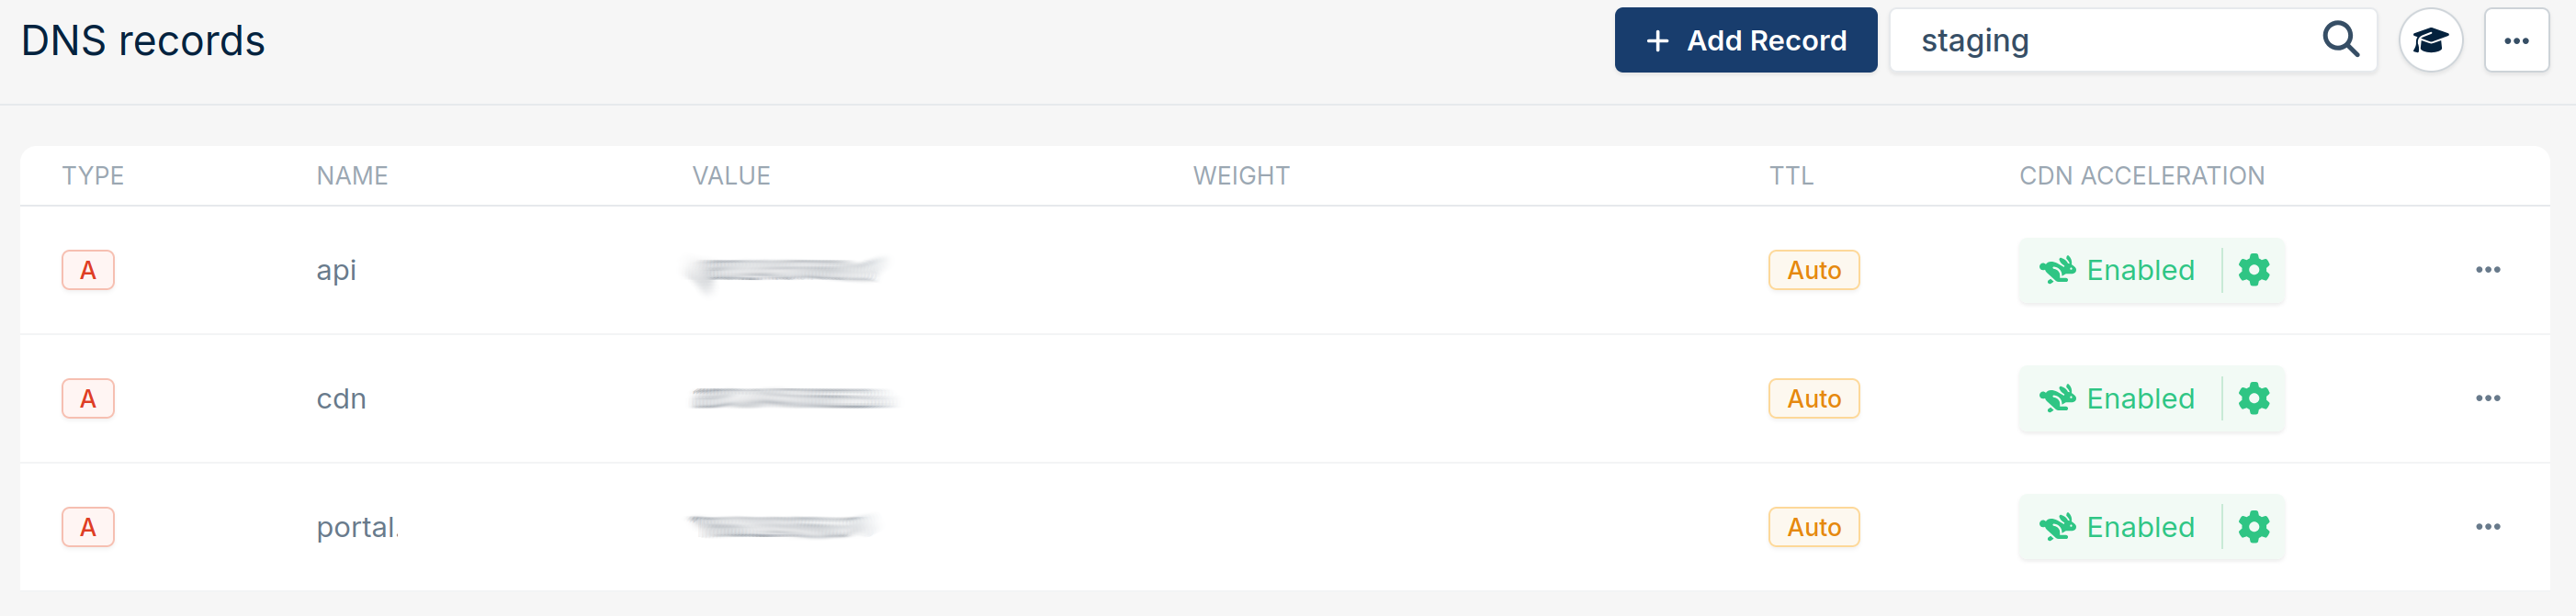The image size is (2576, 616).
Task: Toggle CDN acceleration Enabled for api
Action: (2119, 270)
